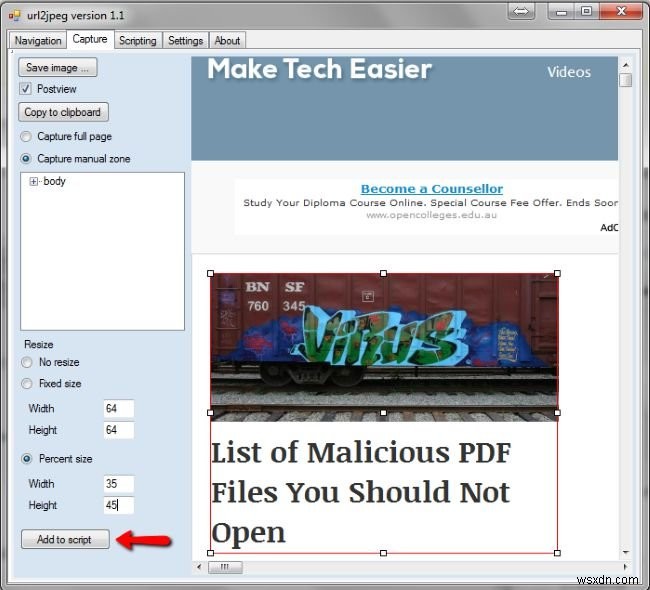The width and height of the screenshot is (650, 590).
Task: Click the Become a Counsellor ad link
Action: pos(432,189)
